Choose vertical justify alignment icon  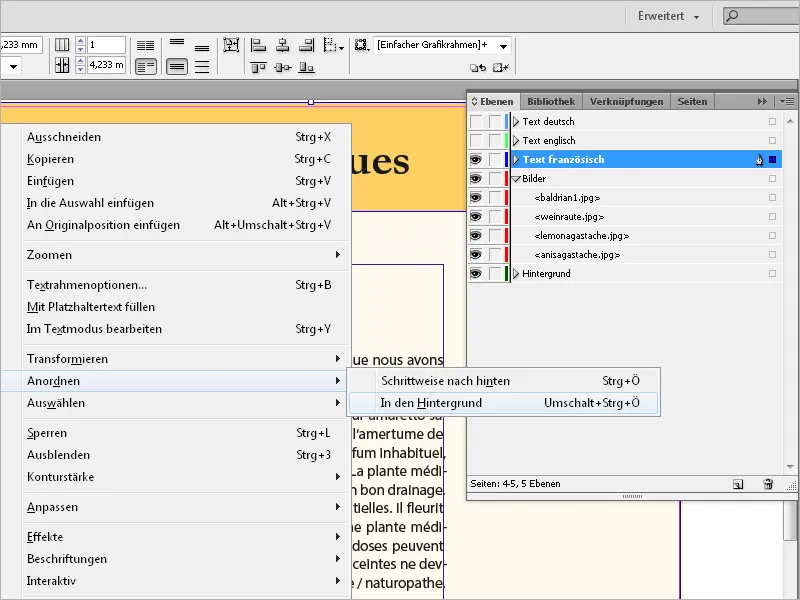tap(202, 67)
